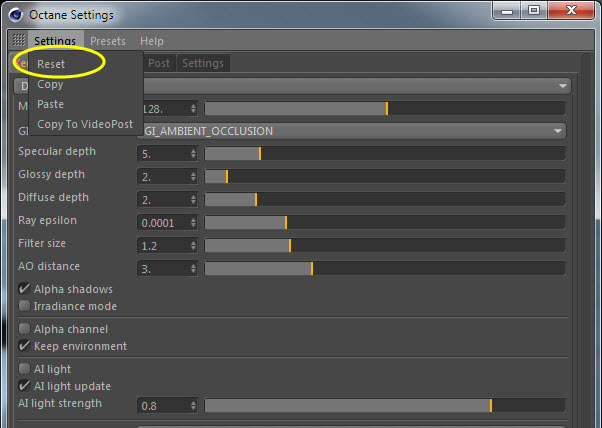
Task: Maximize the Octane Settings window
Action: tap(534, 11)
